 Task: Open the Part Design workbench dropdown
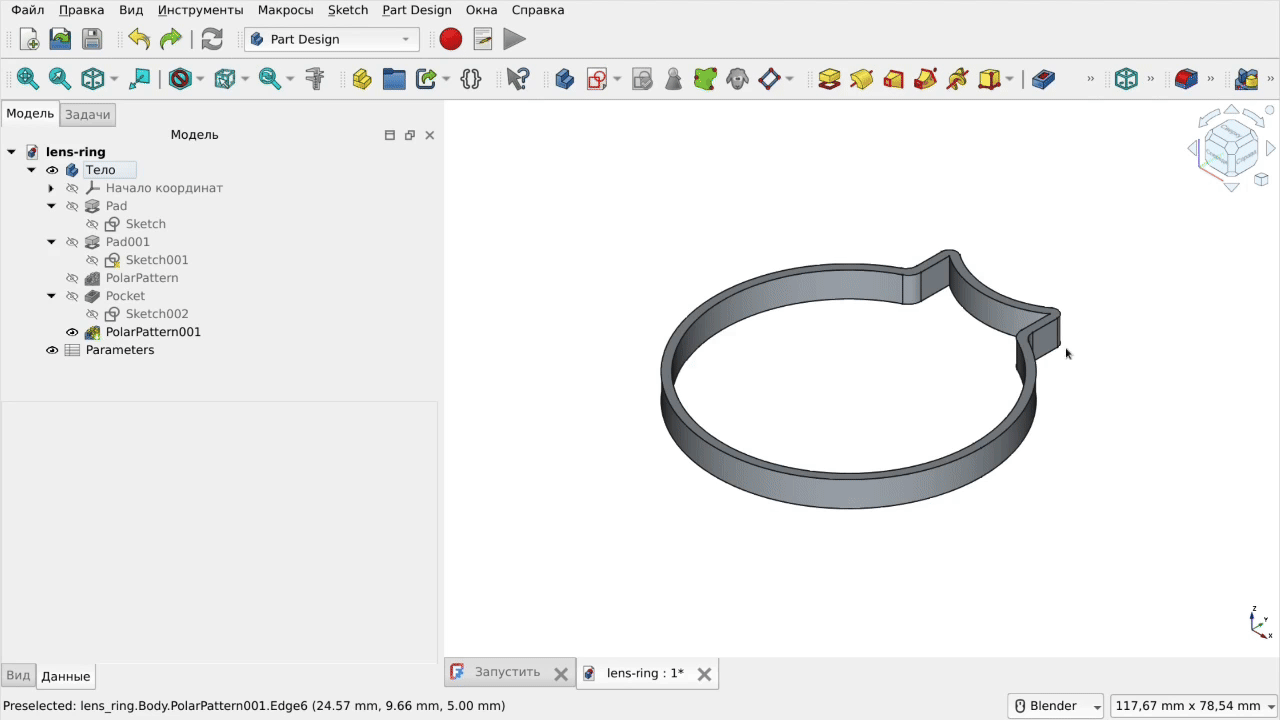(332, 39)
